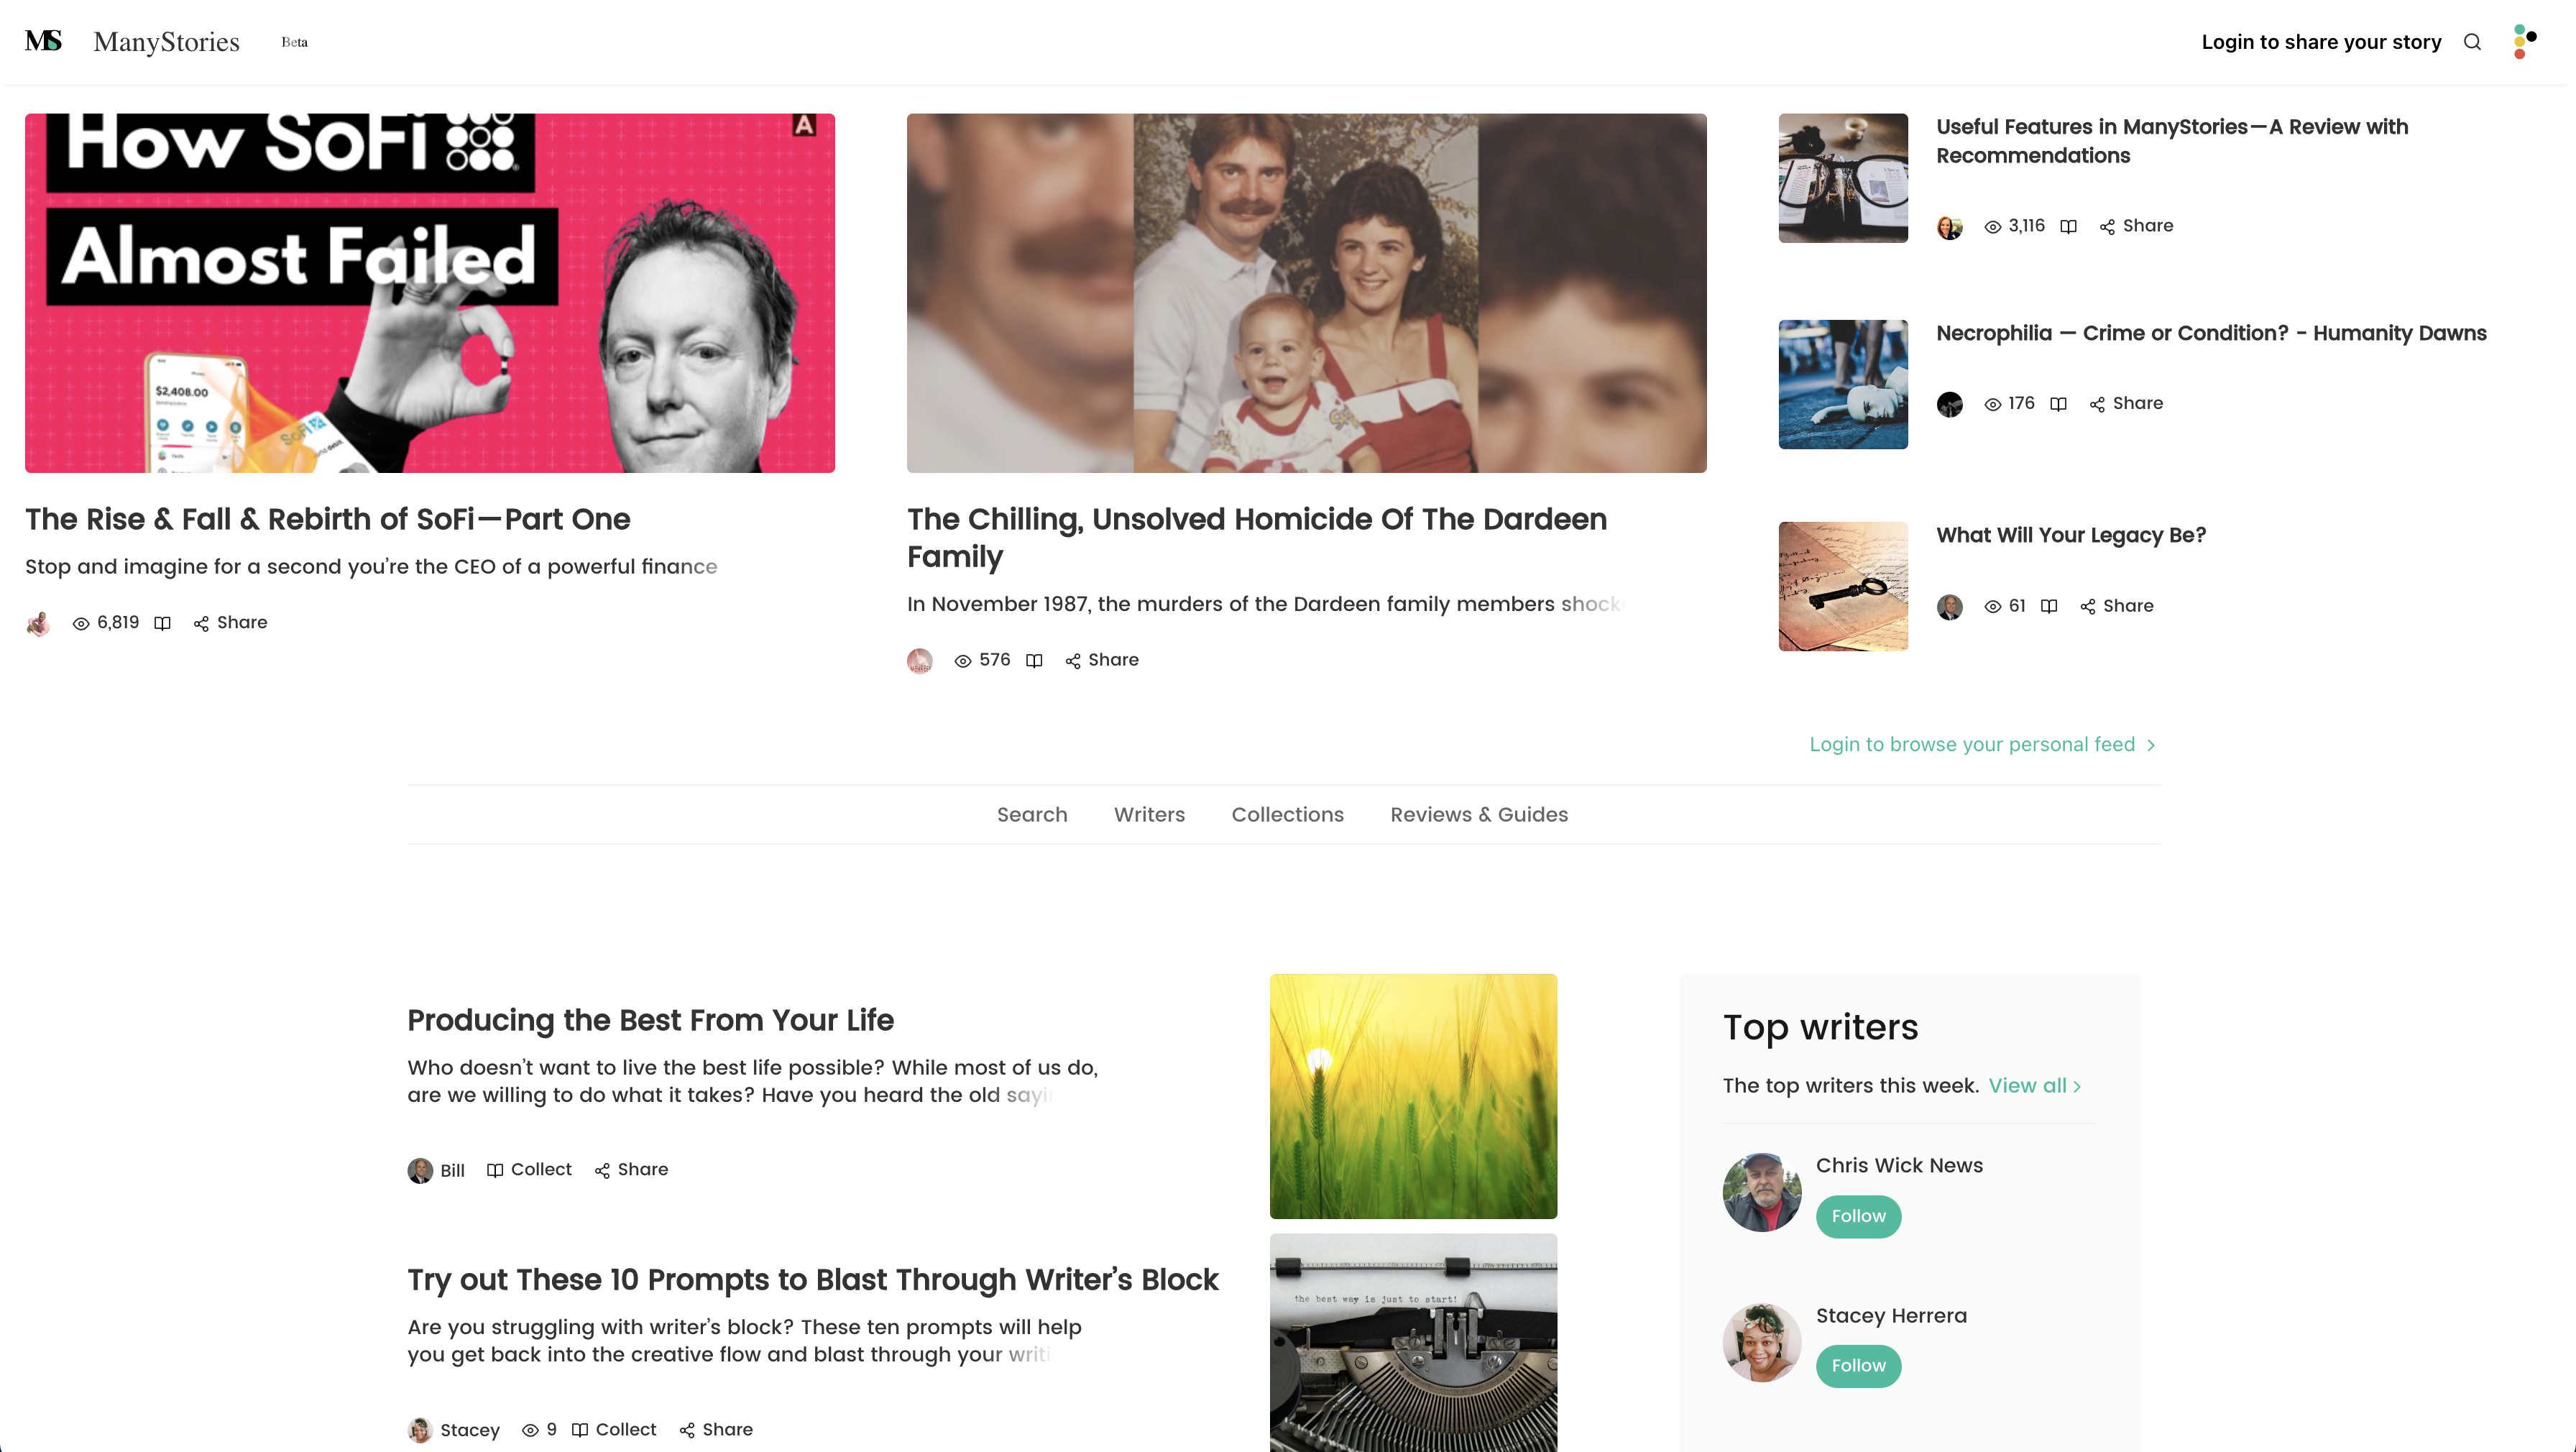2576x1452 pixels.
Task: Expand View all top writers chevron
Action: pos(2077,1087)
